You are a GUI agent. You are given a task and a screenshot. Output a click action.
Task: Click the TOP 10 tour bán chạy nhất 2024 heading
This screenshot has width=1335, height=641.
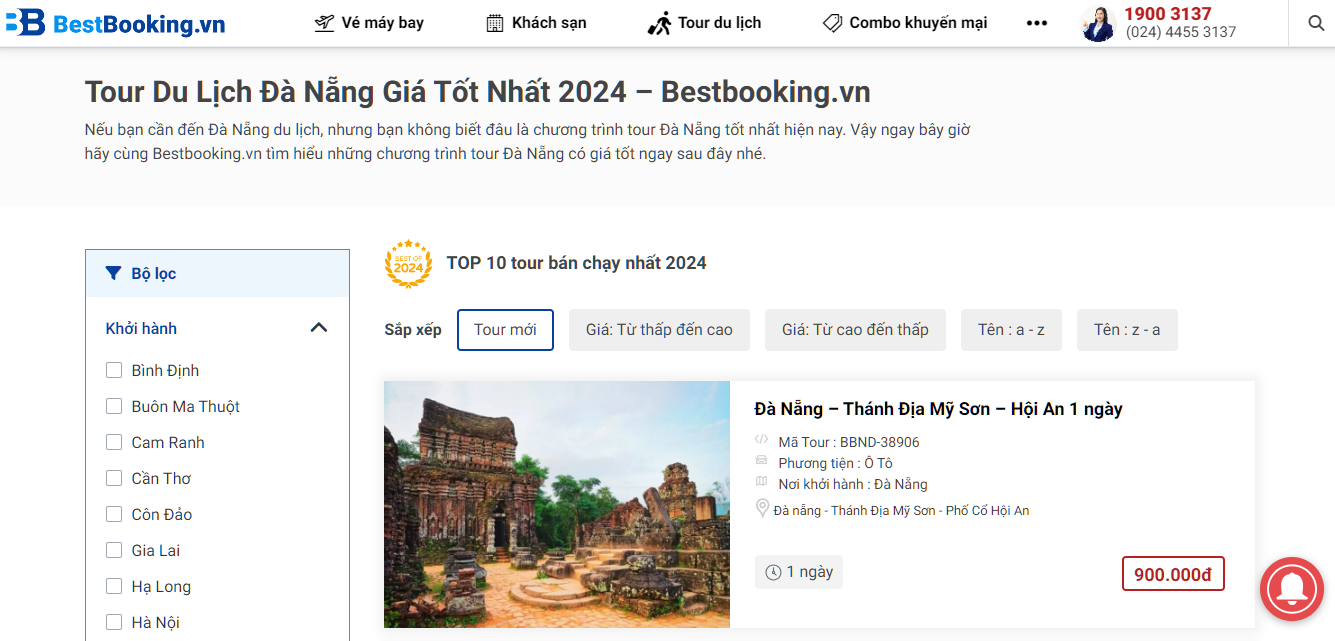pyautogui.click(x=576, y=263)
